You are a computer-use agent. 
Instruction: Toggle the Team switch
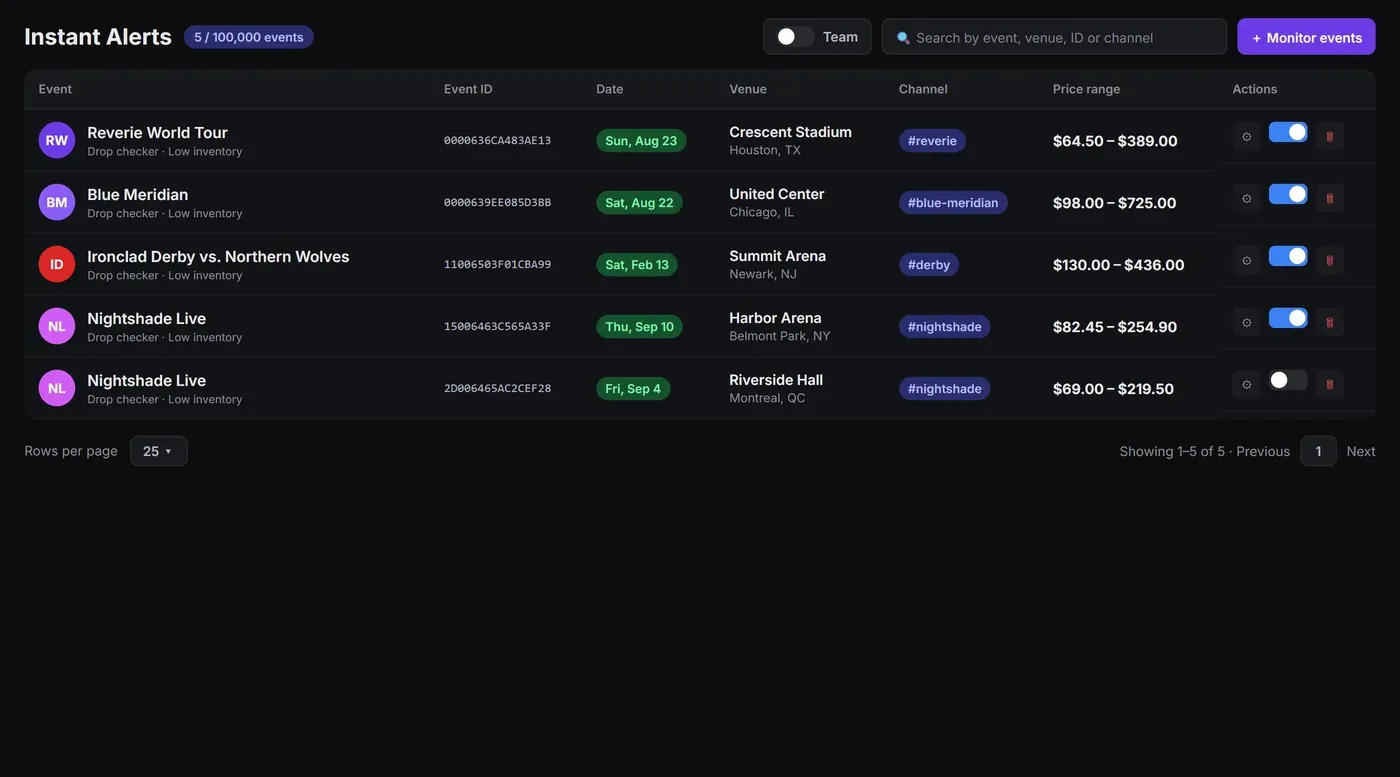[x=795, y=37]
